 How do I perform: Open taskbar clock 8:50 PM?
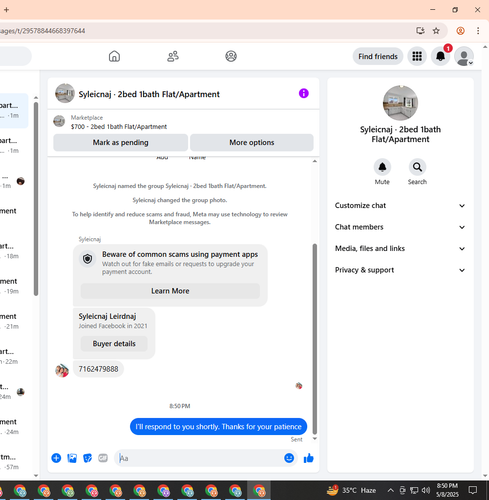(447, 490)
